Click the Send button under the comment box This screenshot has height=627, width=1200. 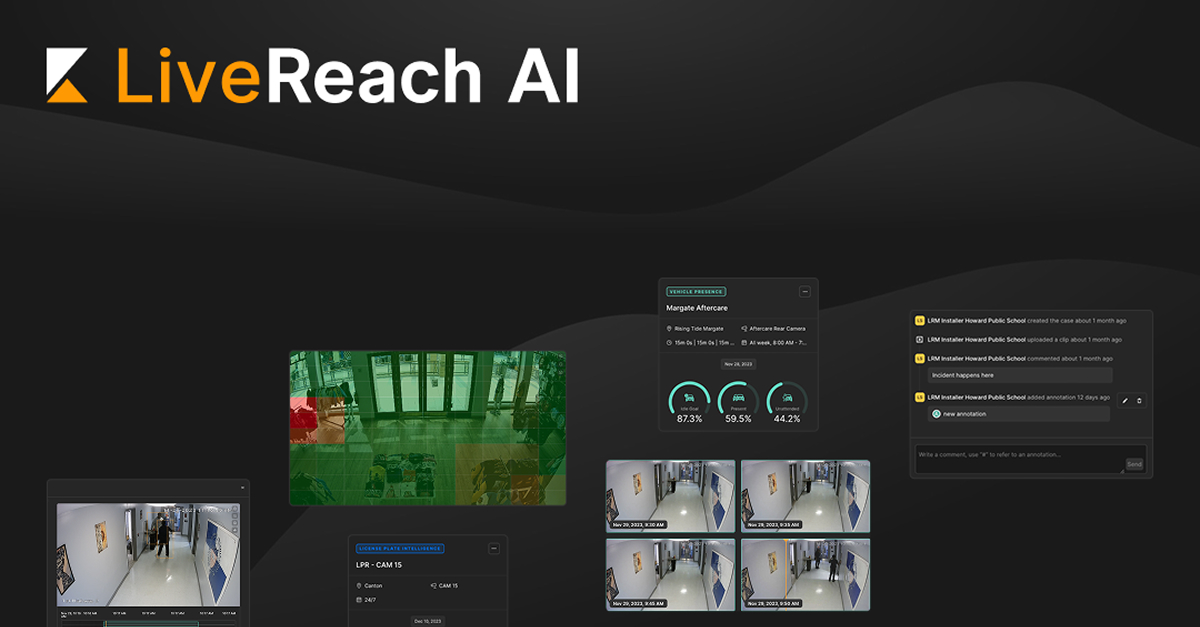[x=1134, y=464]
